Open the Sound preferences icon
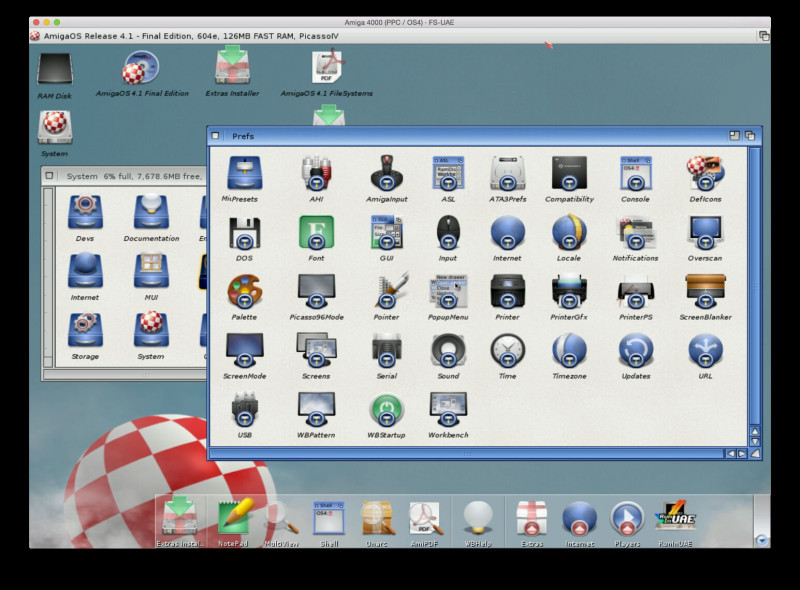The width and height of the screenshot is (800, 590). pyautogui.click(x=448, y=351)
